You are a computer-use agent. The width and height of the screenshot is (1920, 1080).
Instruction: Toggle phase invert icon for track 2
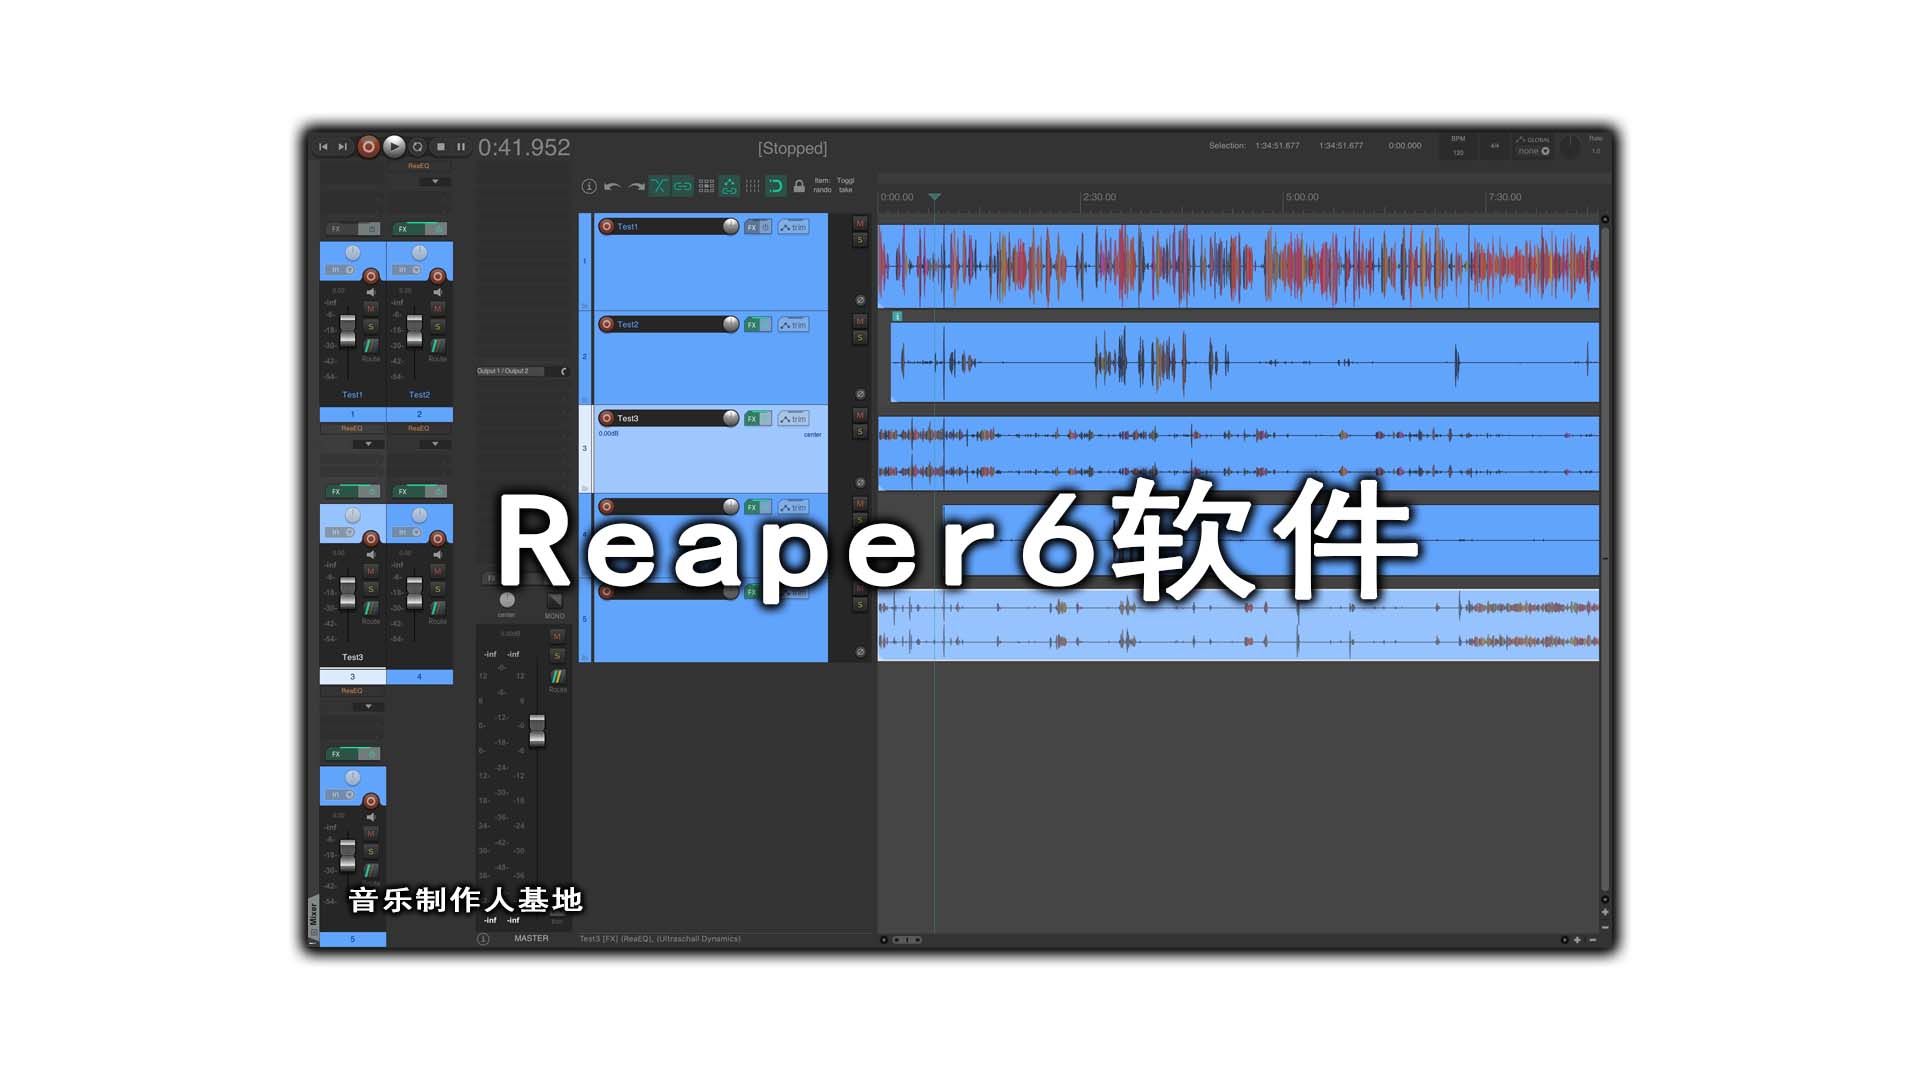860,394
